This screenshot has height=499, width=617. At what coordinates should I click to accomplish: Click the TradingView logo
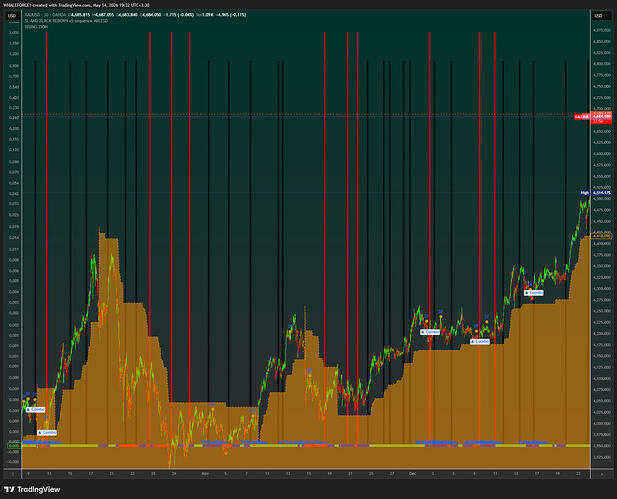tap(32, 489)
